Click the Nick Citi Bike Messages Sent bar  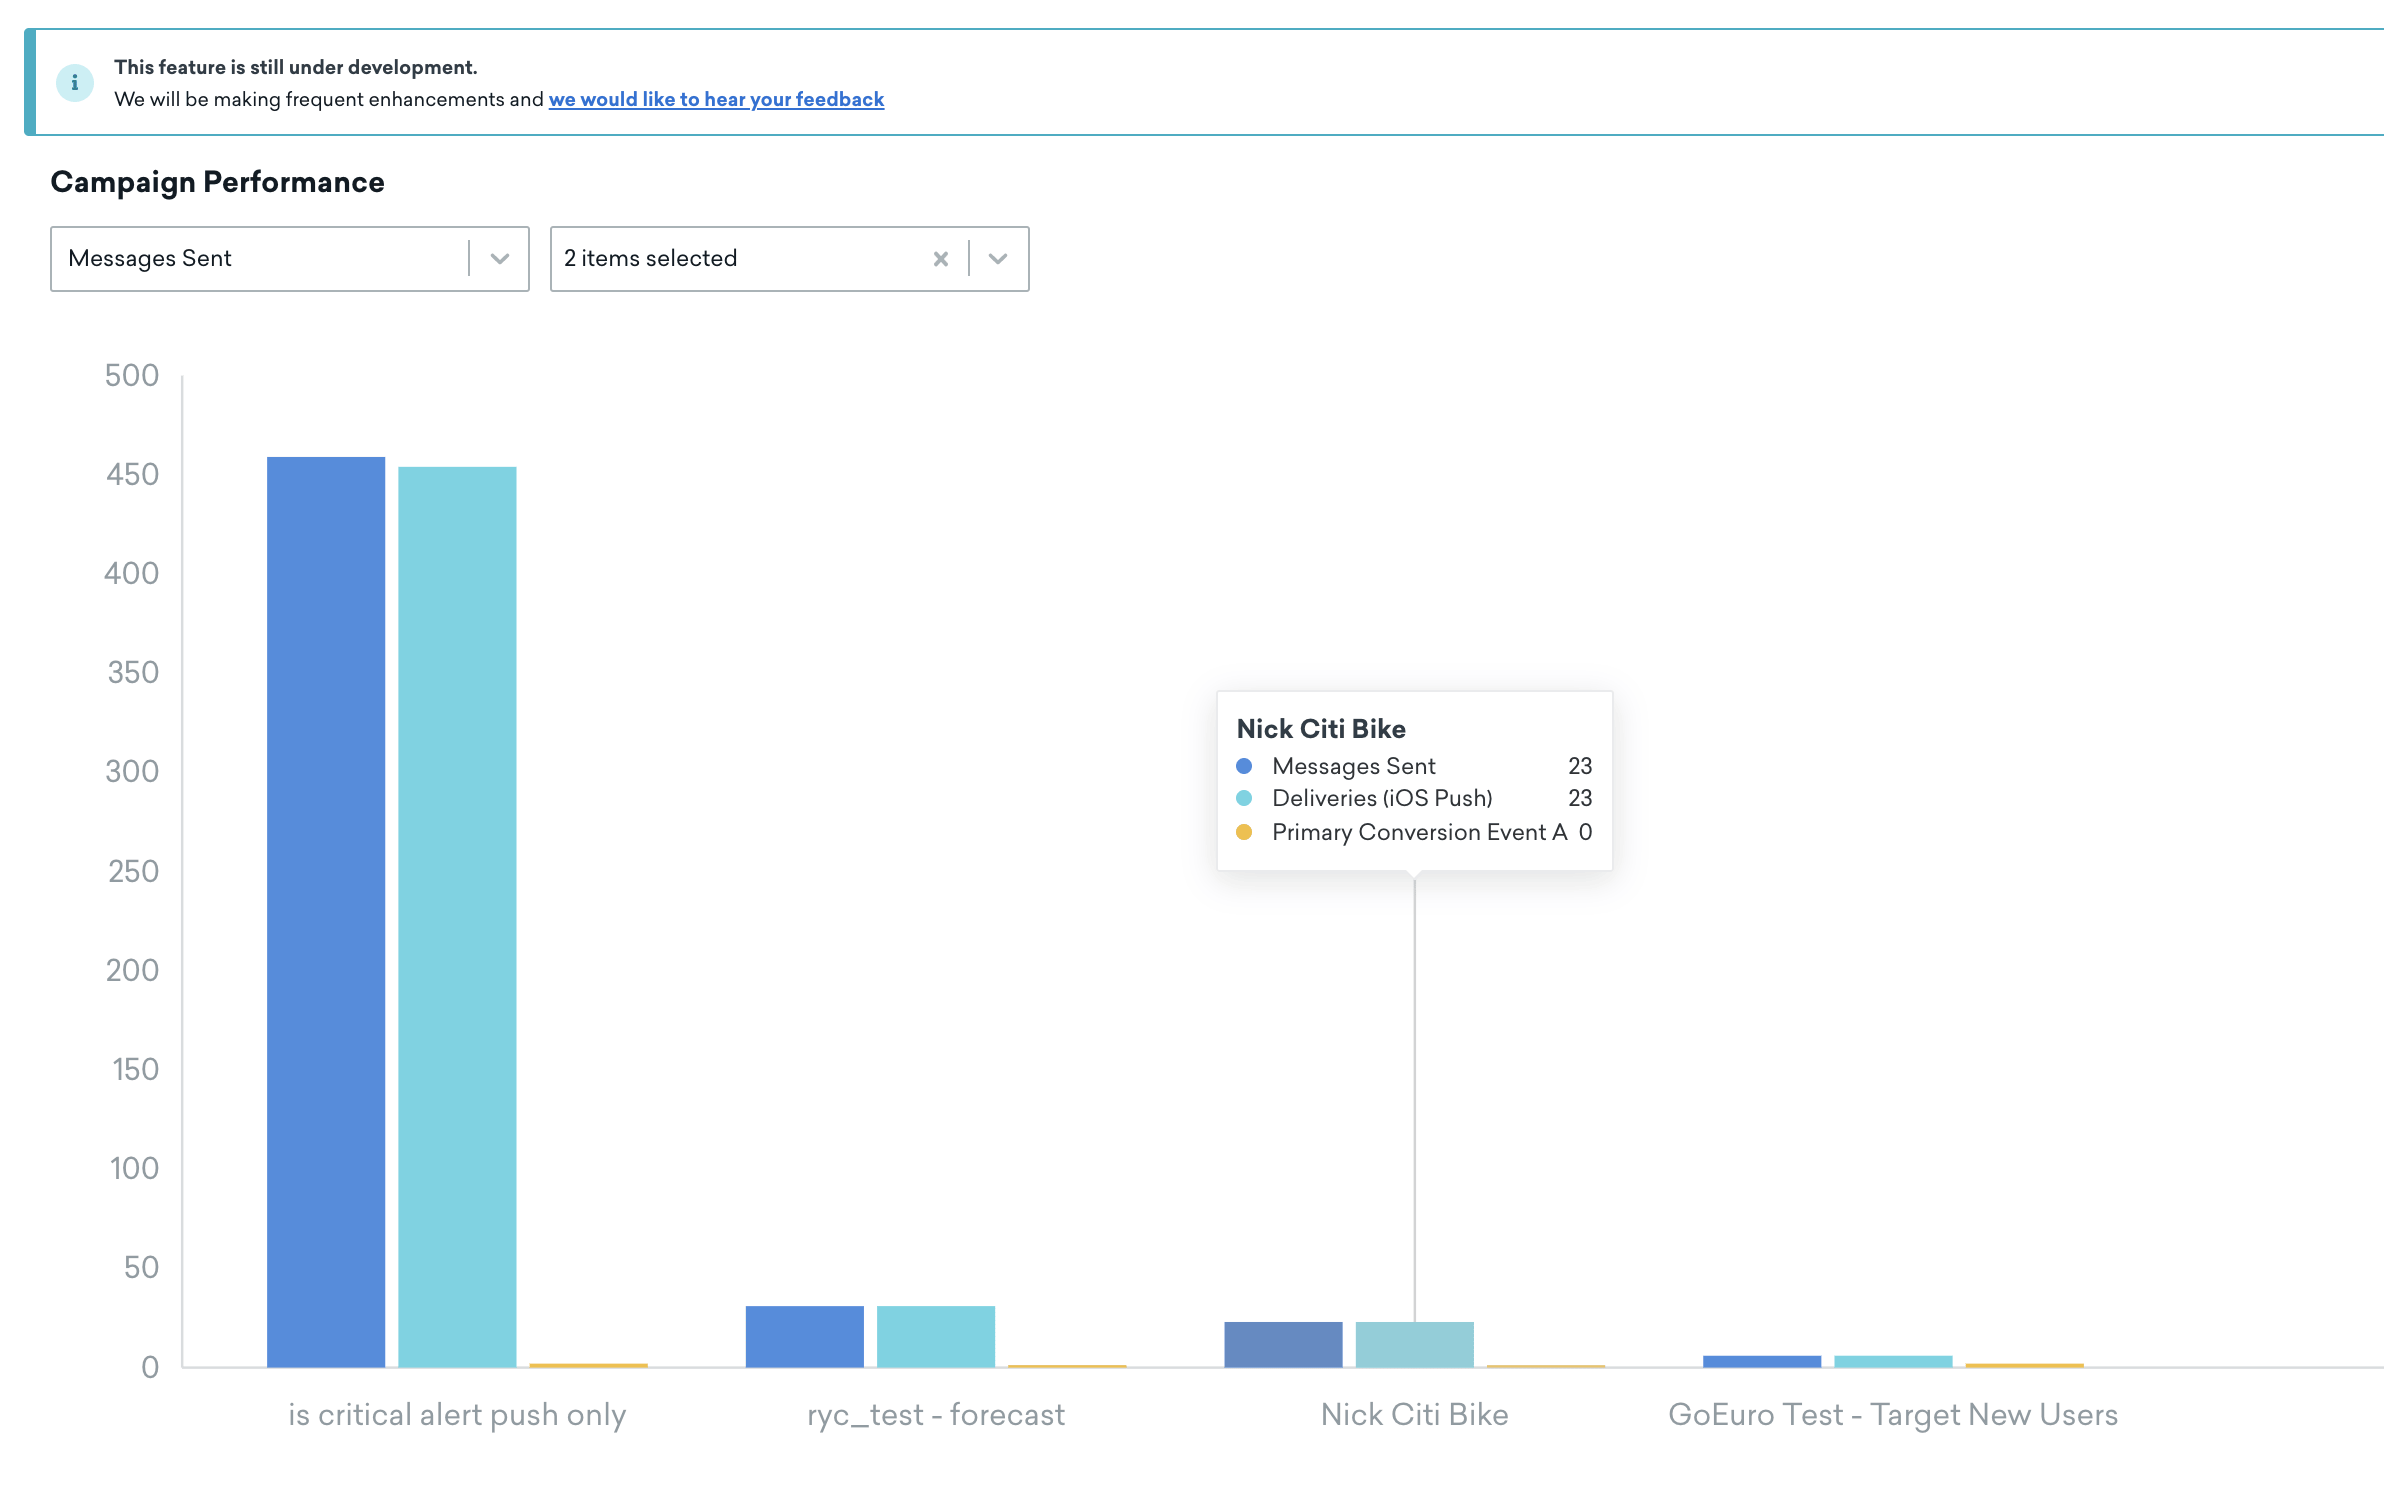tap(1283, 1344)
